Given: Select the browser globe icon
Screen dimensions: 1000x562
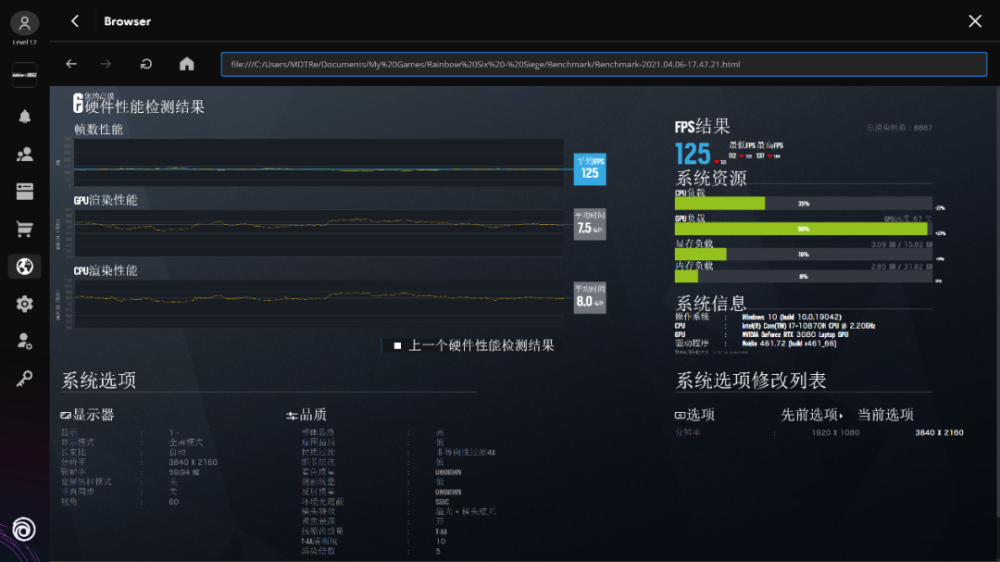Looking at the screenshot, I should 24,266.
